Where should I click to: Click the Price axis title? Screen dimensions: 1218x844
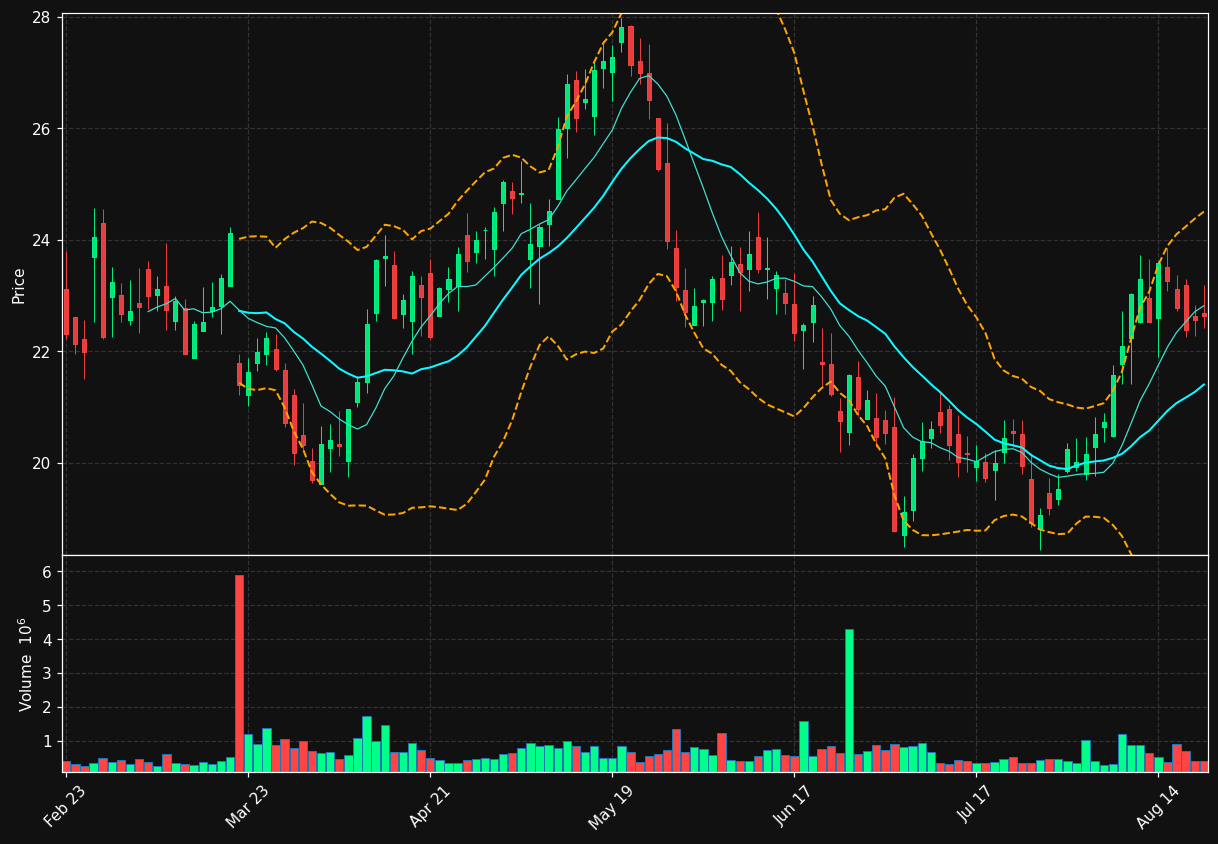pyautogui.click(x=19, y=285)
